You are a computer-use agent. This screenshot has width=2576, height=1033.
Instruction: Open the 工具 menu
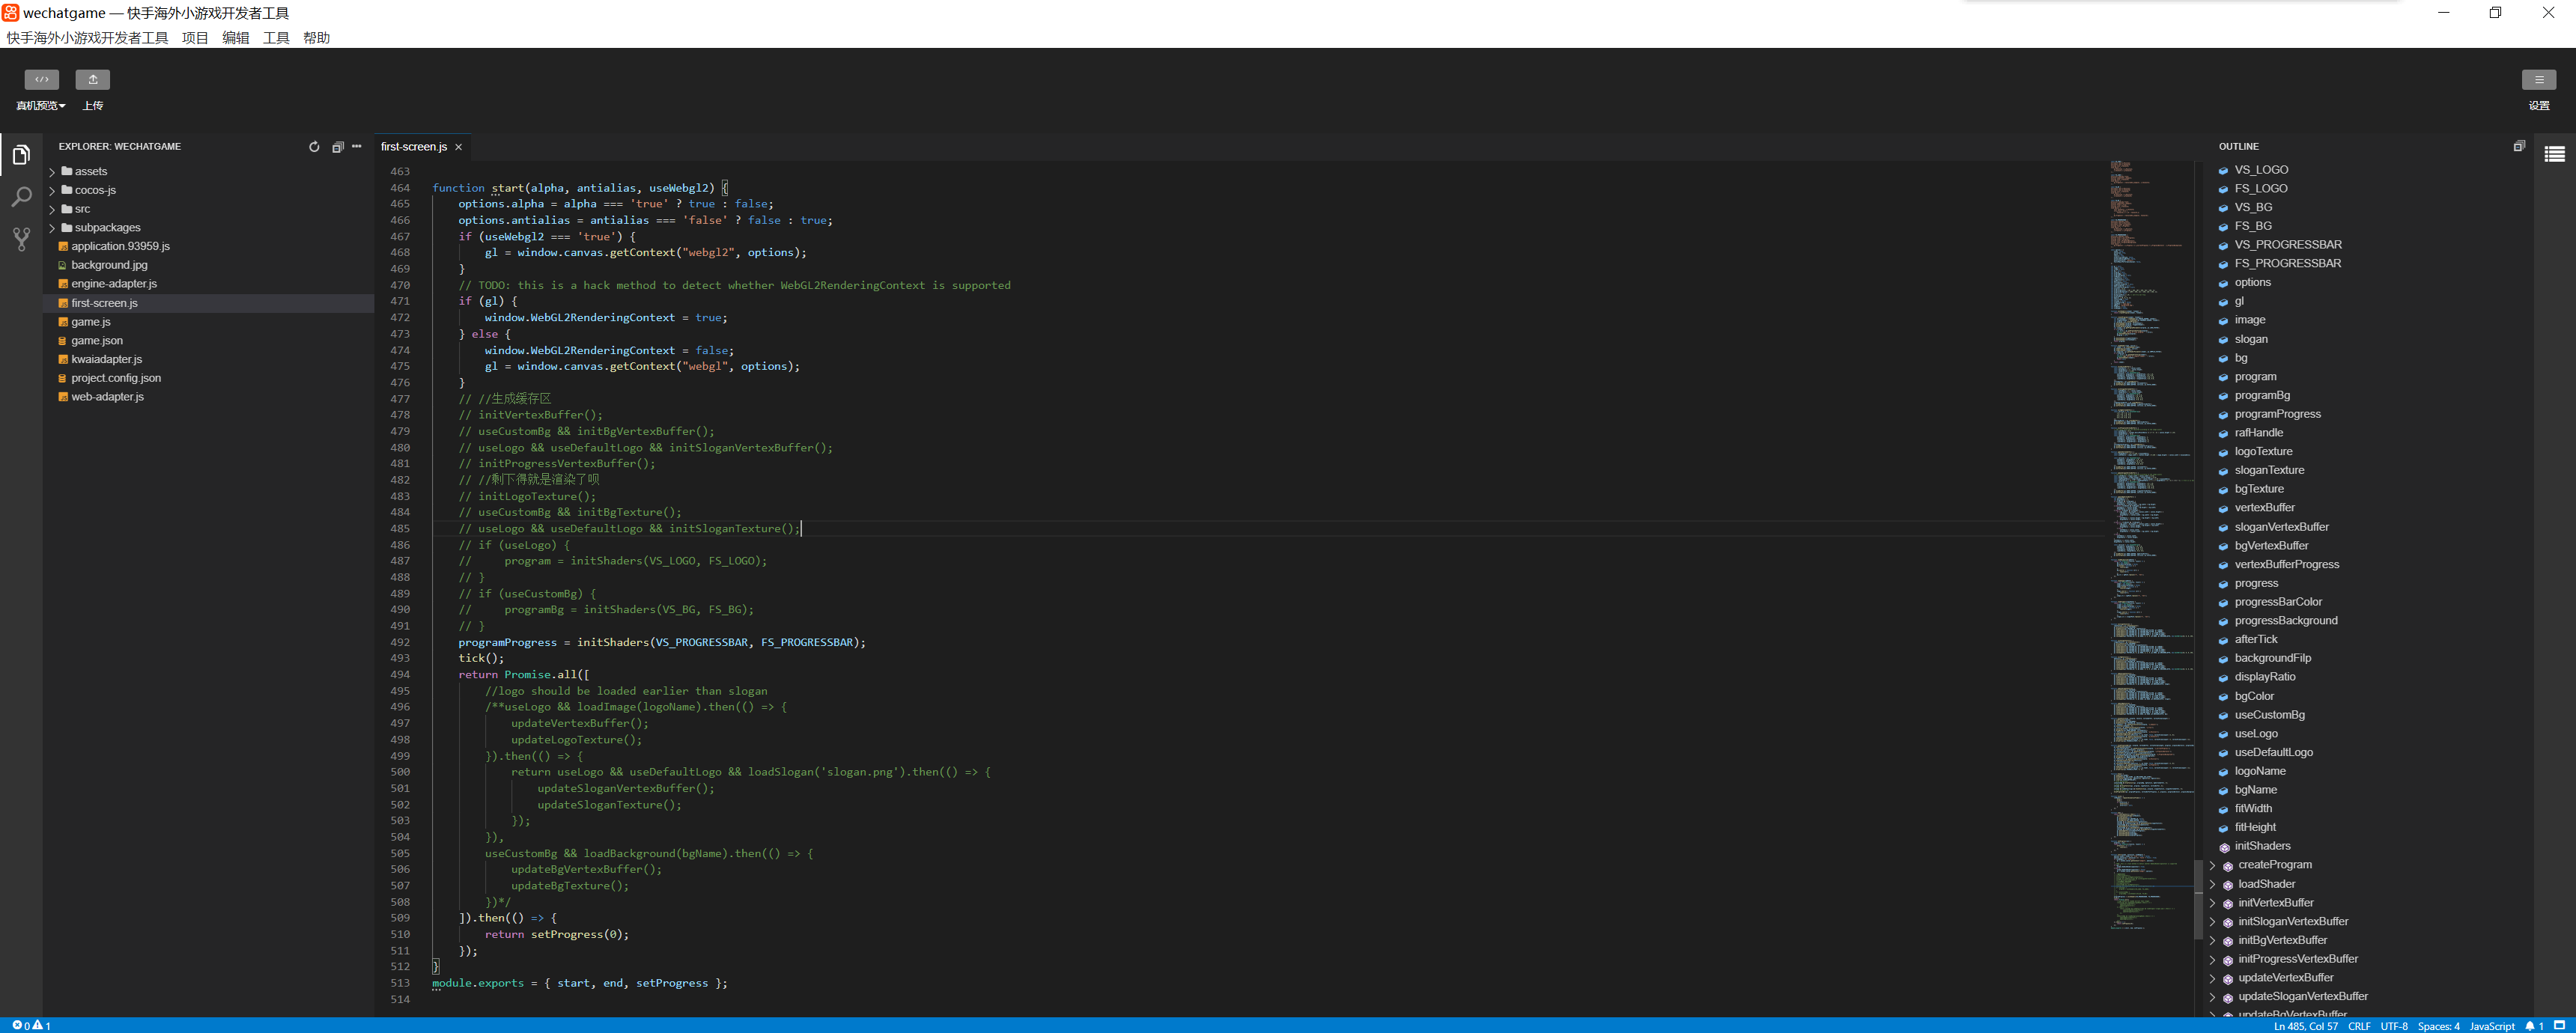[x=276, y=38]
